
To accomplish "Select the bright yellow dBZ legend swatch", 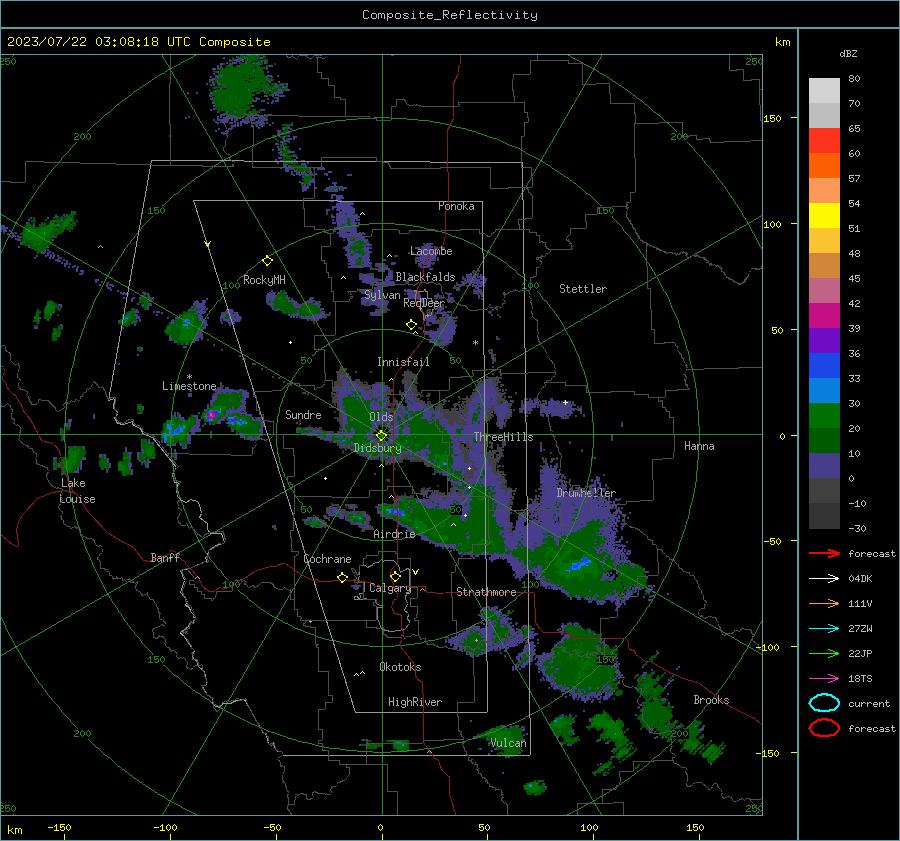I will (824, 216).
